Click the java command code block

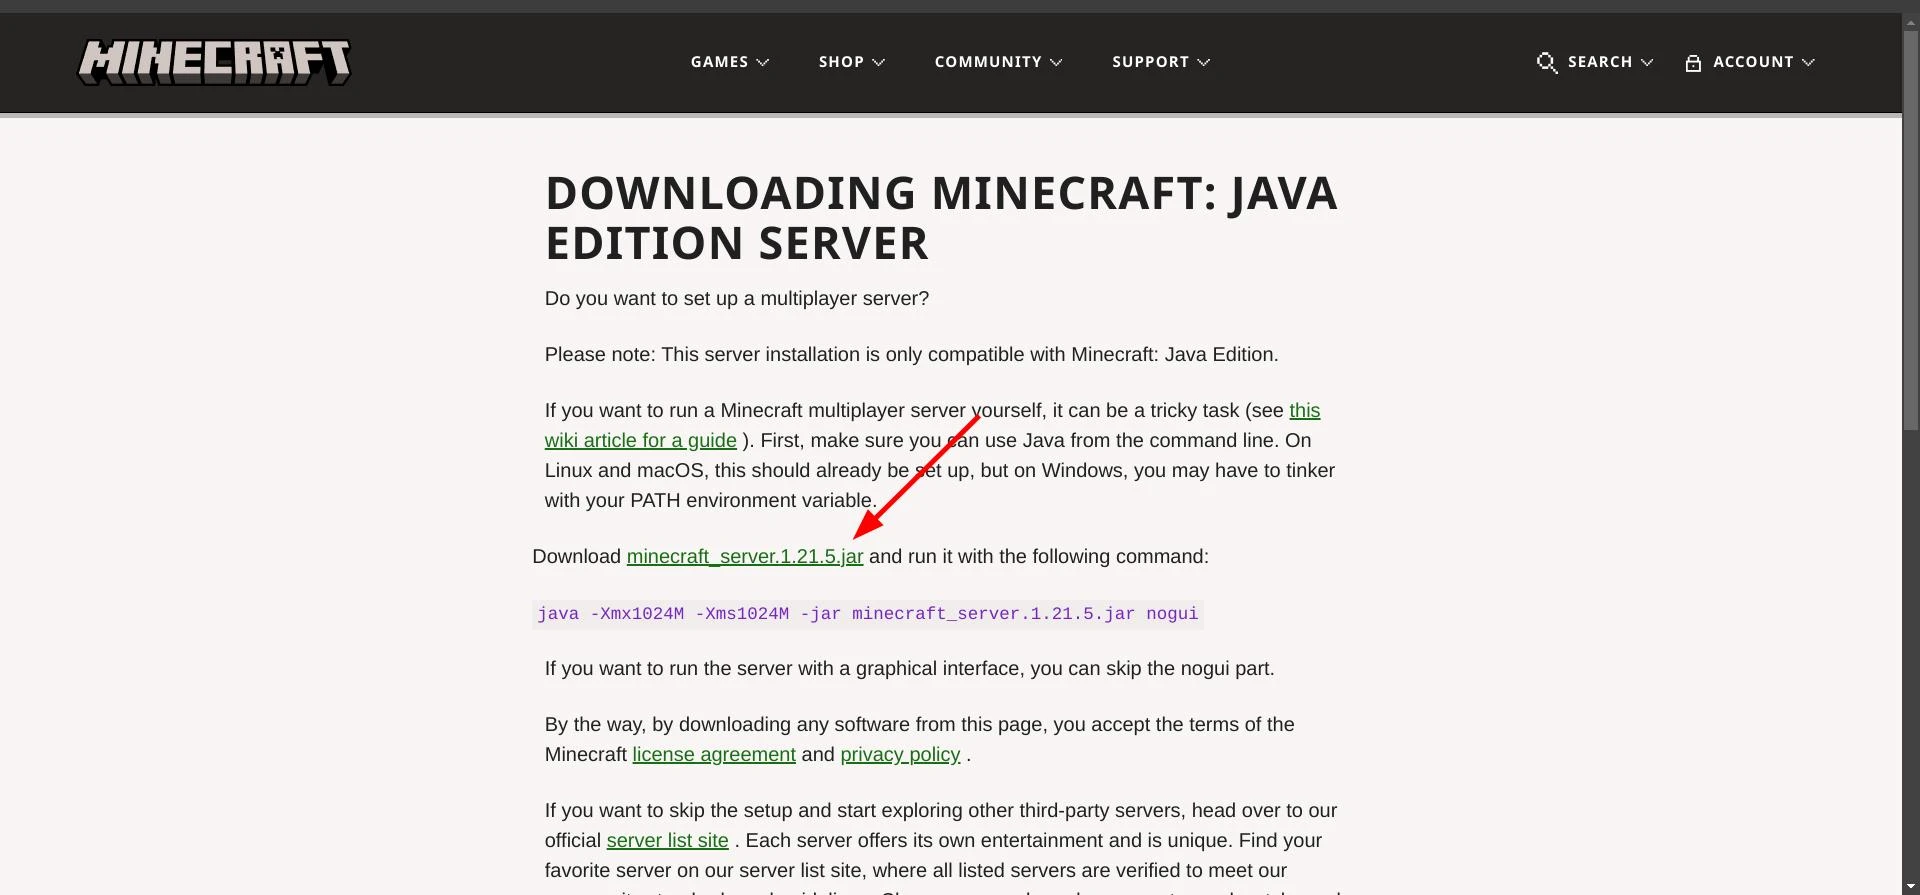tap(867, 614)
